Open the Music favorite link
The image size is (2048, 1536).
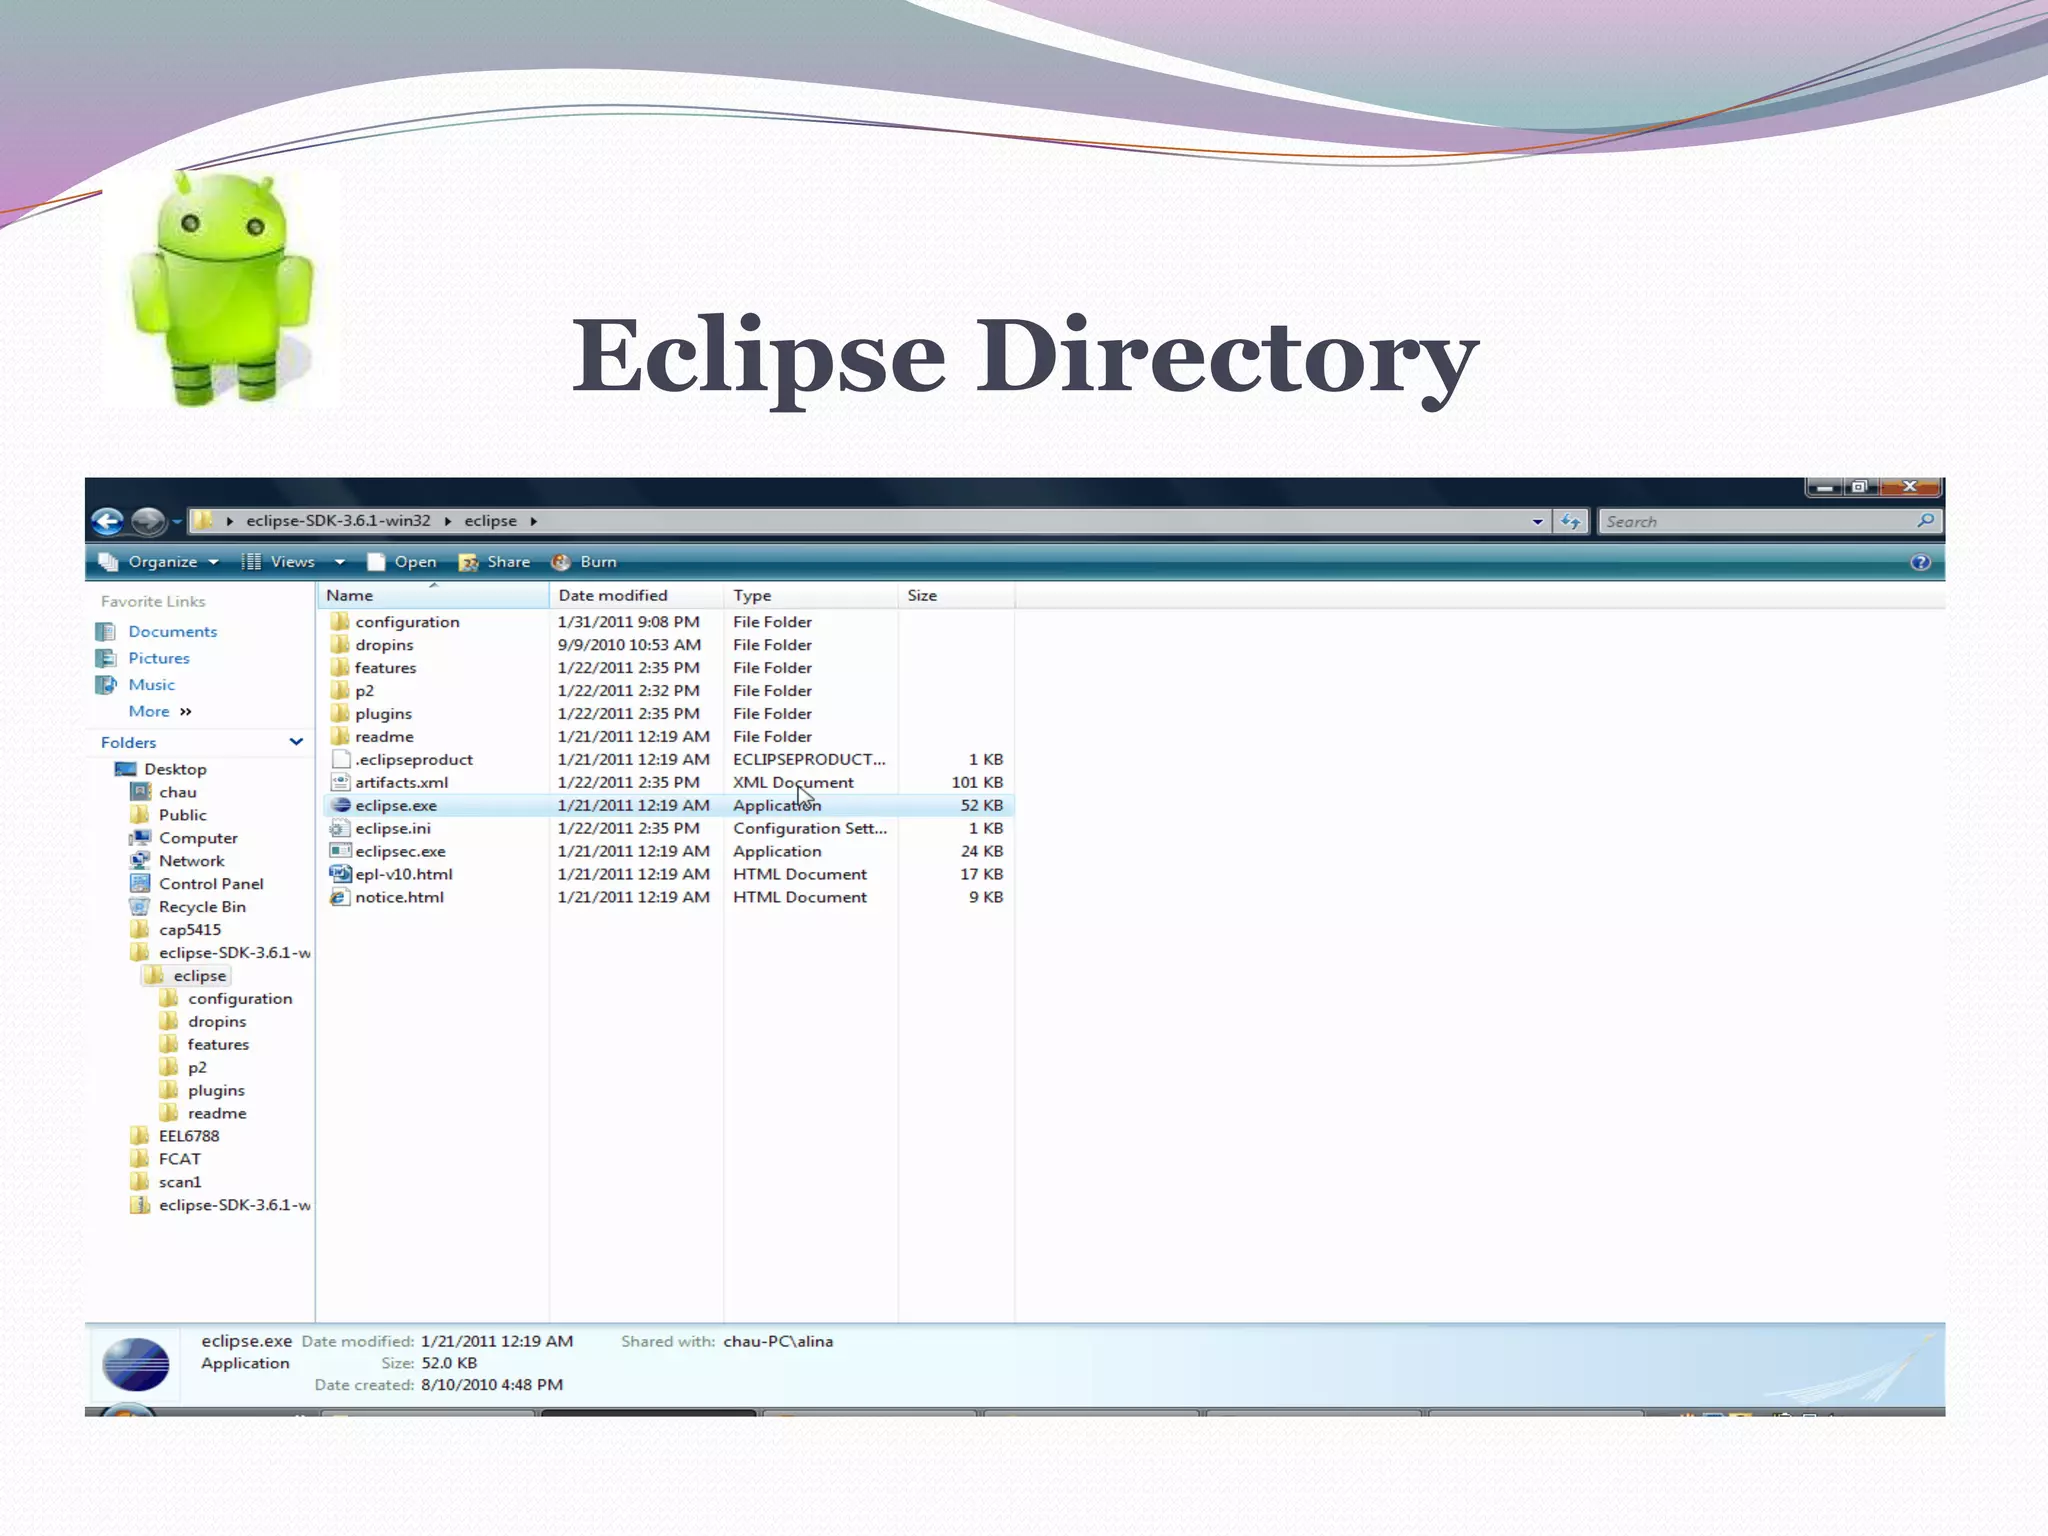coord(151,685)
